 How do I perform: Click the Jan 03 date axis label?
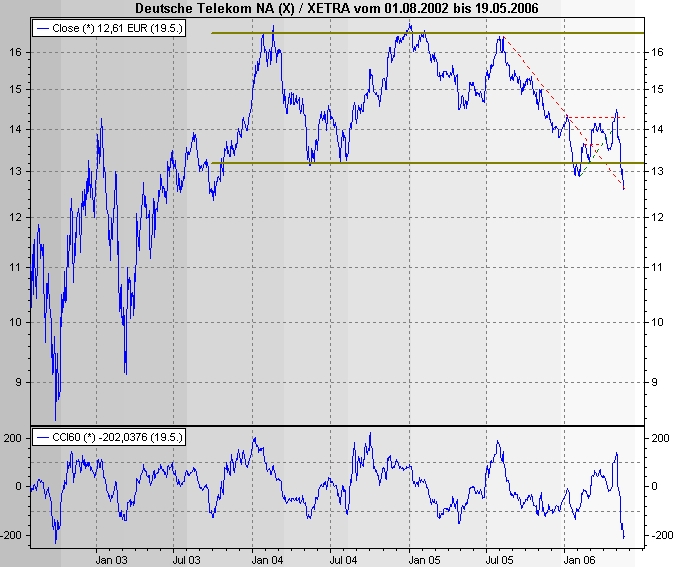point(112,559)
